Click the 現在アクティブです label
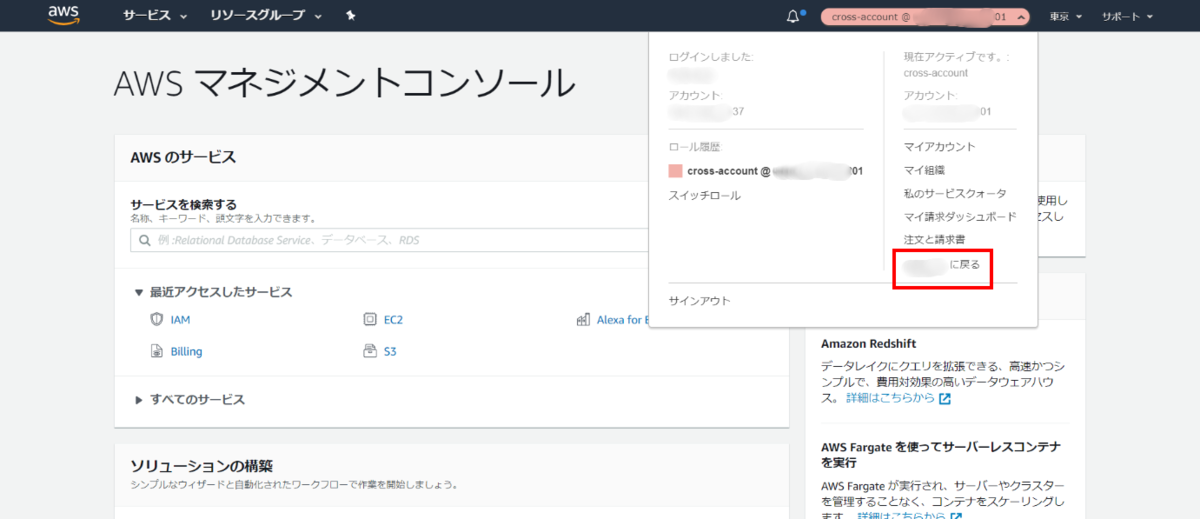 click(956, 57)
